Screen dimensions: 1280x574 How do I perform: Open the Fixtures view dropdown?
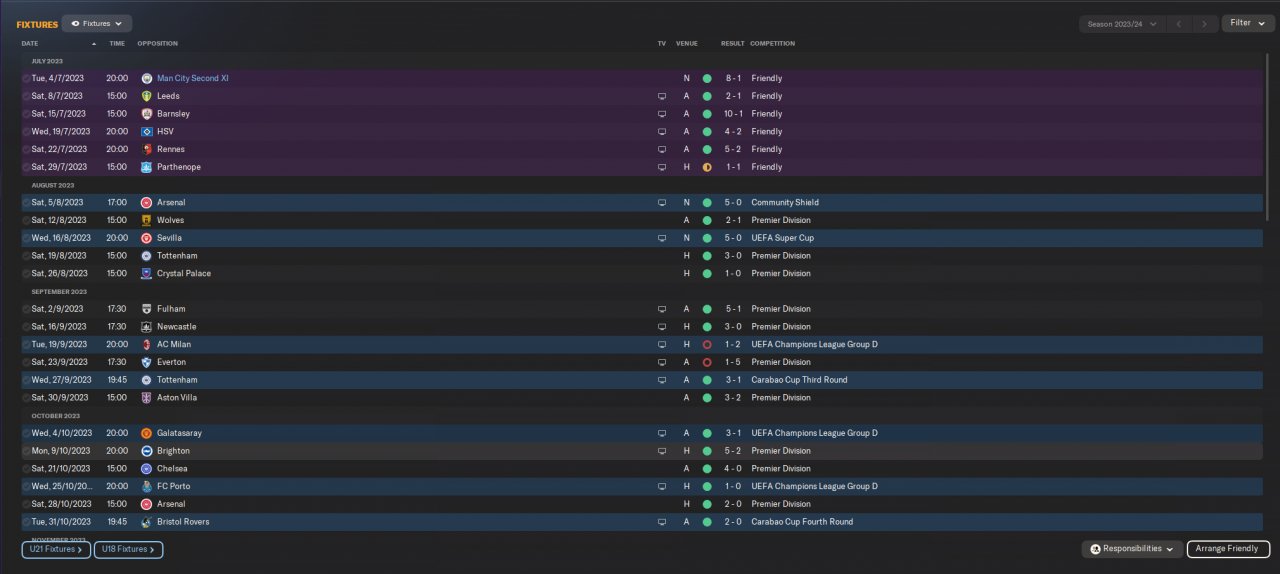pos(96,23)
